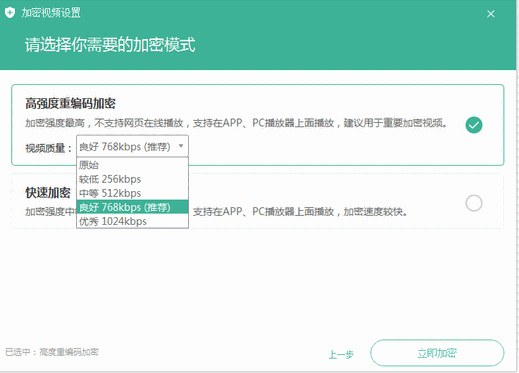Viewport: 519px width, 373px height.
Task: Choose 较低 256kbps option
Action: (x=132, y=179)
